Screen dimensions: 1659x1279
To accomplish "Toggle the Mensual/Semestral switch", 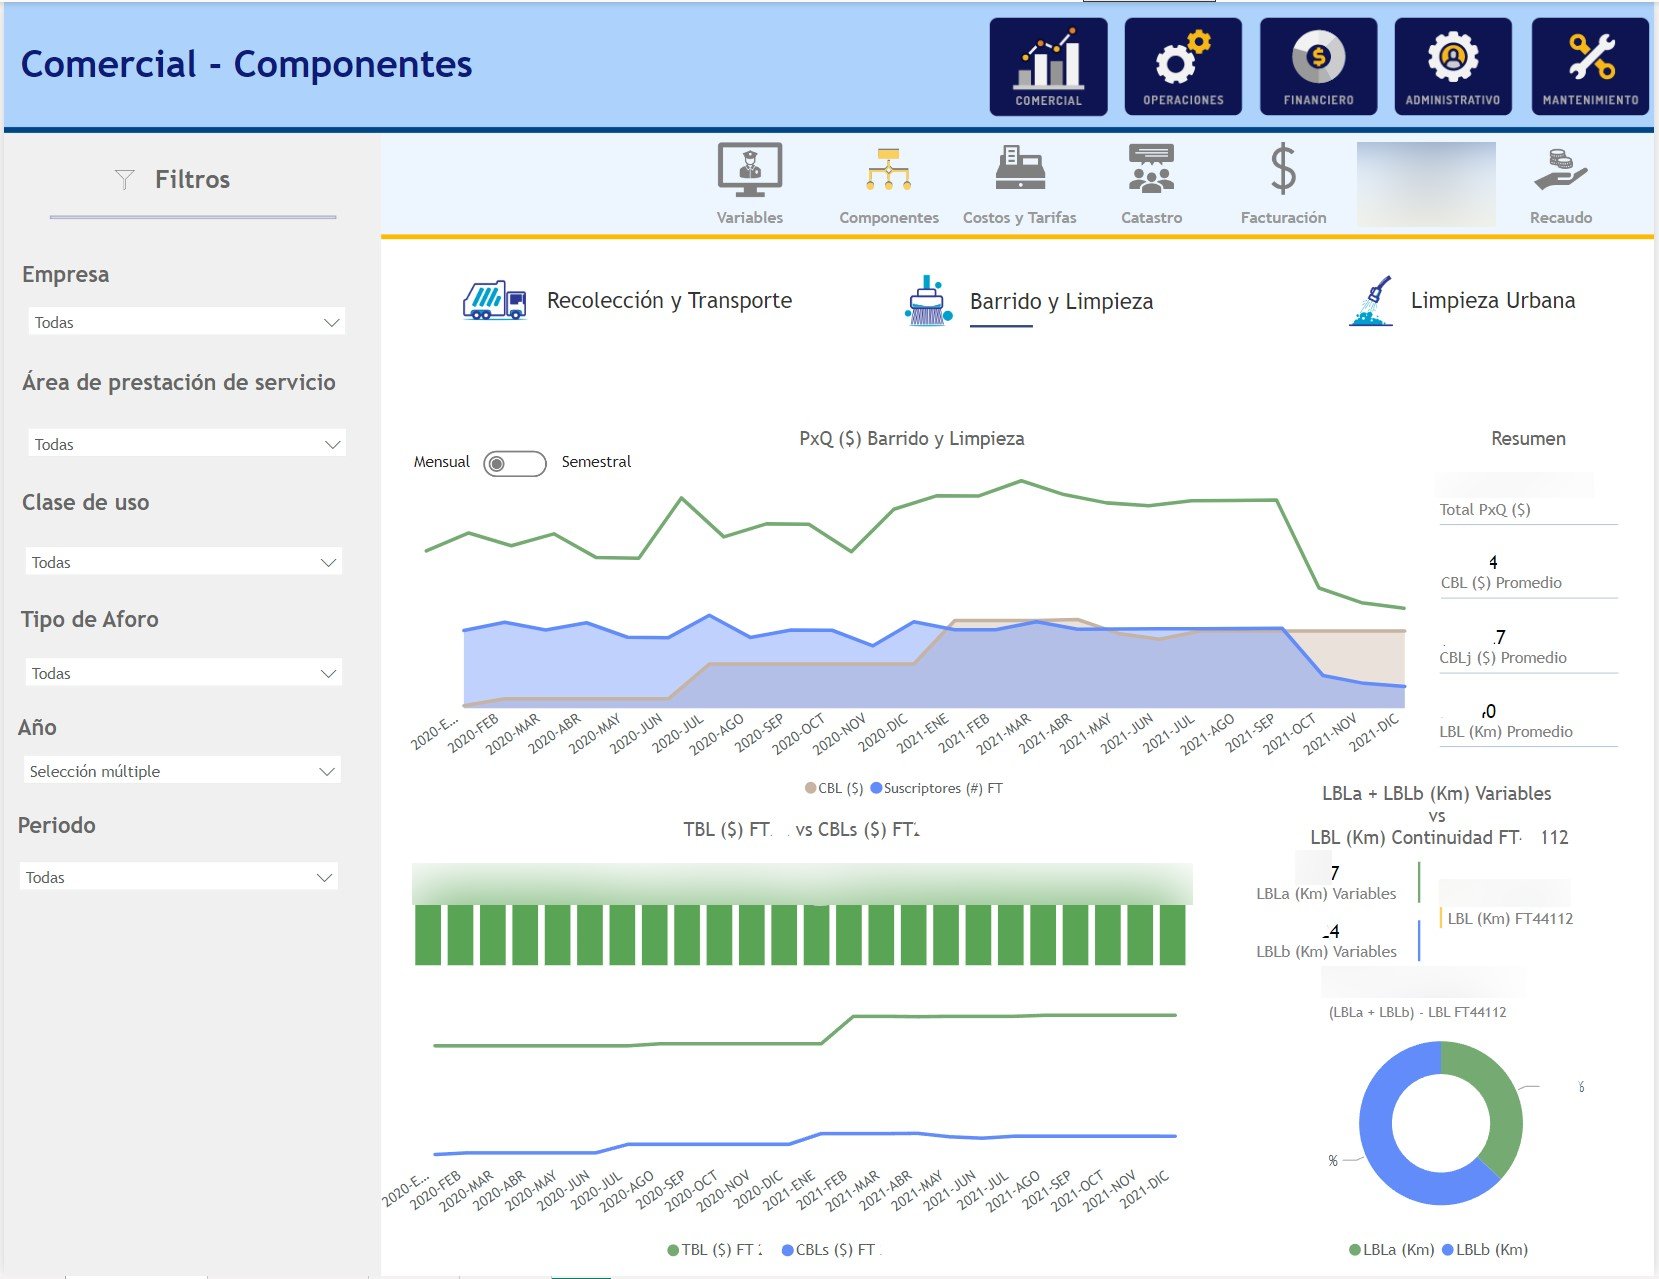I will pos(514,464).
